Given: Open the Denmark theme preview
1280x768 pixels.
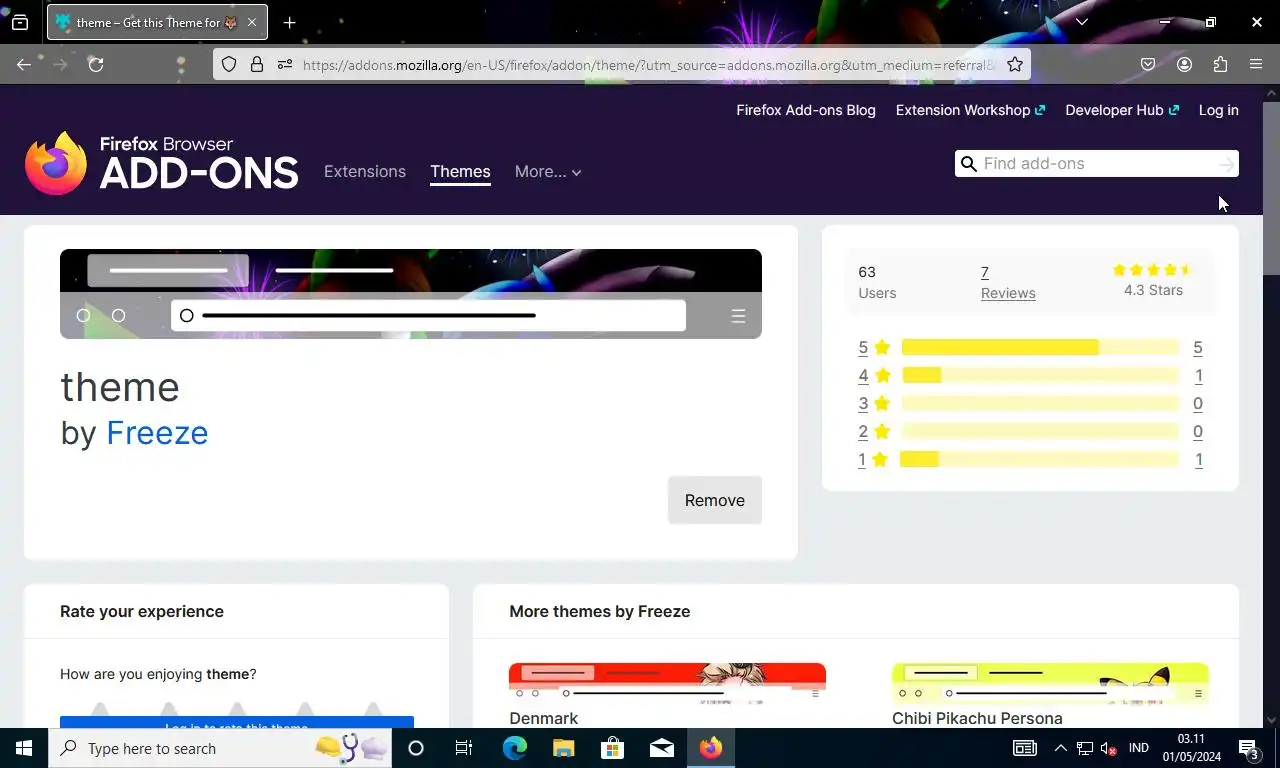Looking at the screenshot, I should pos(667,683).
